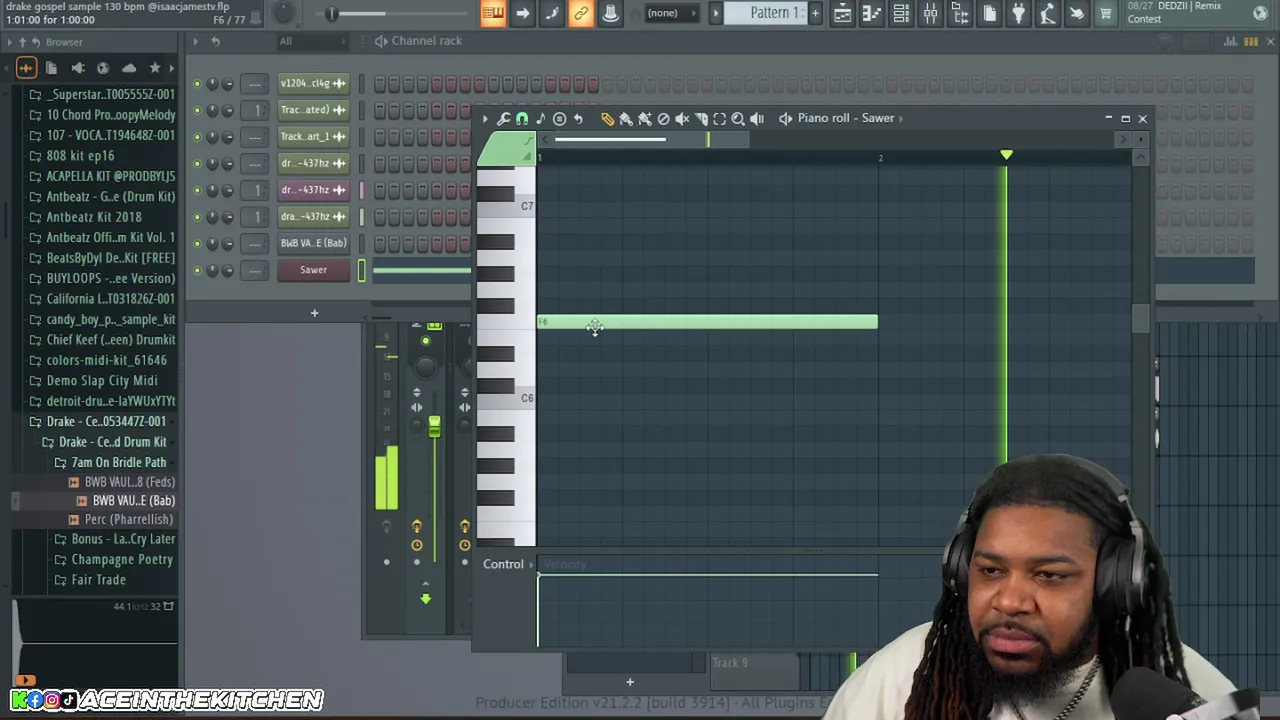The height and width of the screenshot is (720, 1280).
Task: Open the mixer view icon in top toolbar
Action: click(930, 13)
